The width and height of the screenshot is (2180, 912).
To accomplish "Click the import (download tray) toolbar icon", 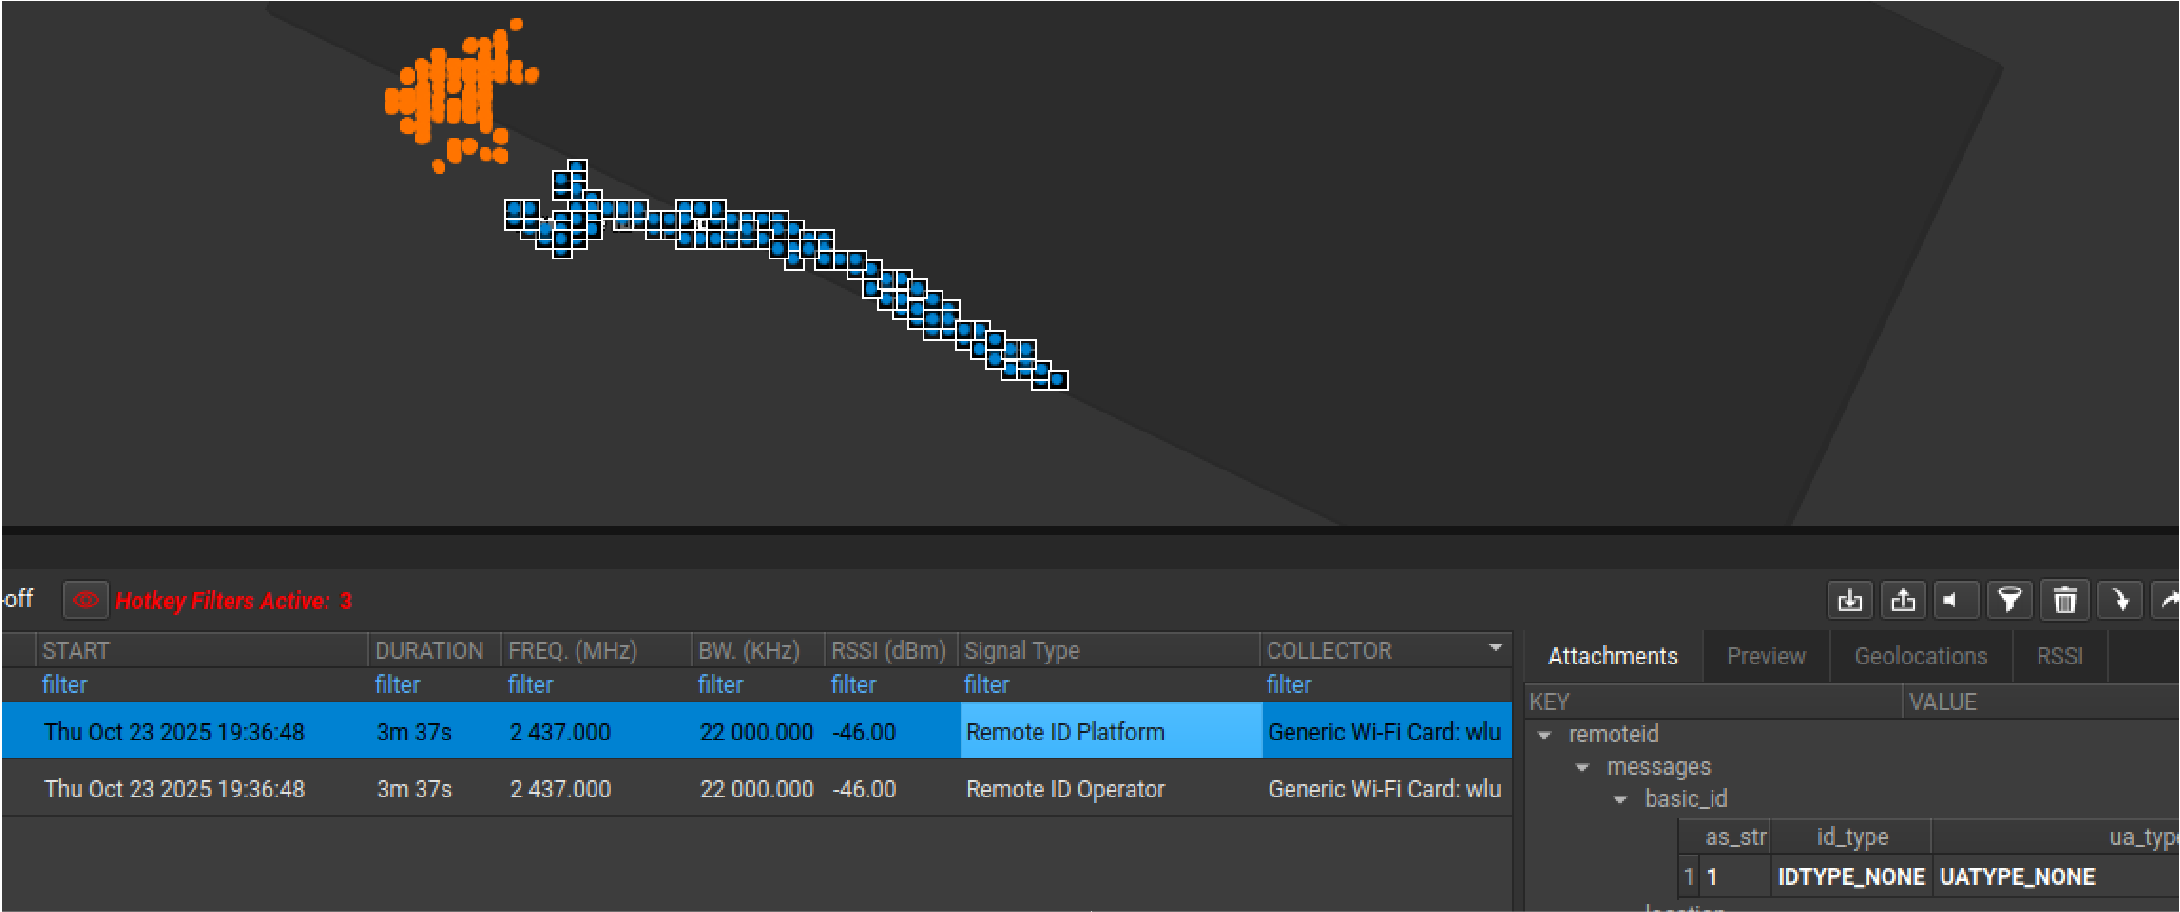I will point(1850,600).
